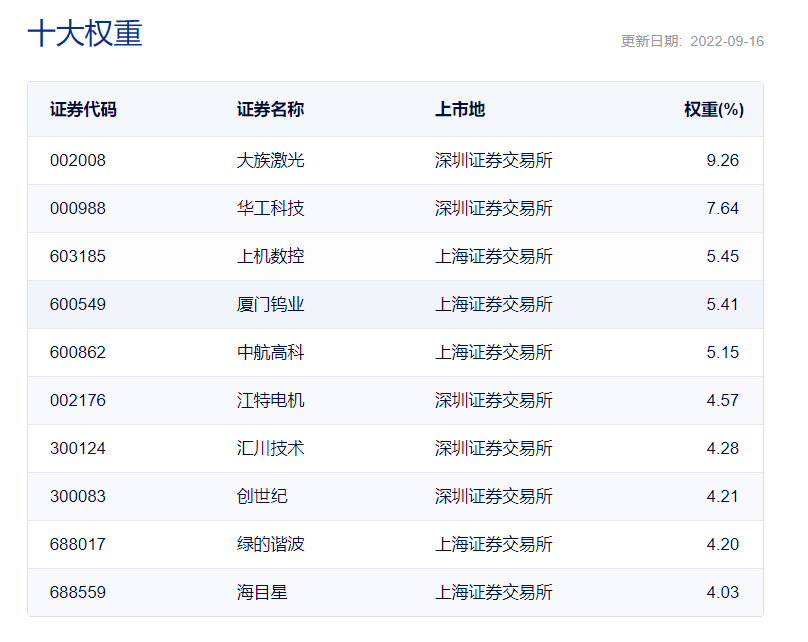Viewport: 808px width, 642px height.
Task: Select security code 688559
Action: coord(78,592)
